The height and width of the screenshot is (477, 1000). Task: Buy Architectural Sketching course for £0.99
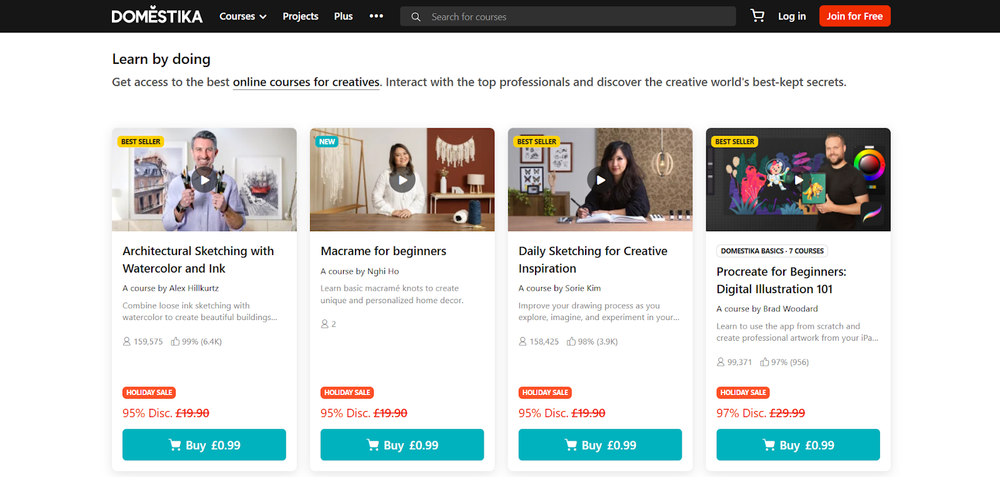coord(204,445)
